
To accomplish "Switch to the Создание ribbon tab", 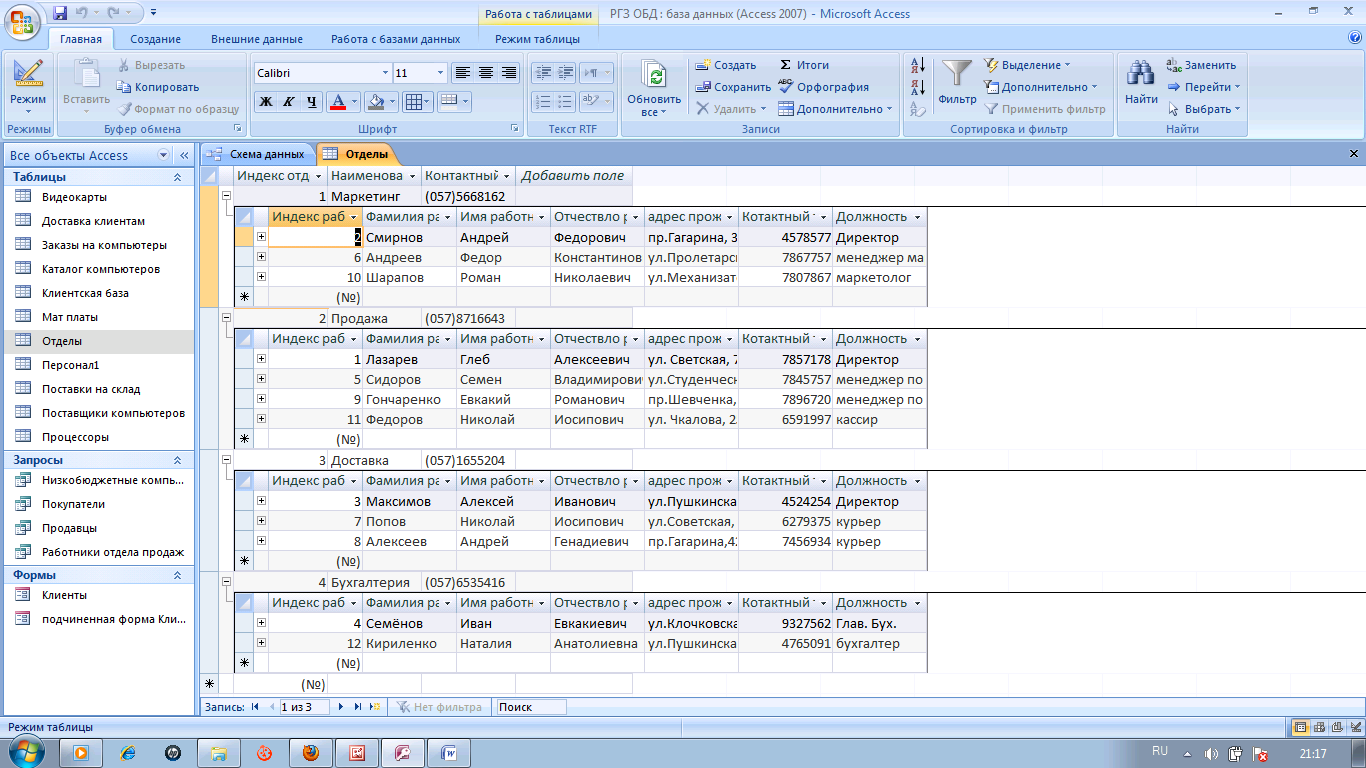I will pos(155,39).
